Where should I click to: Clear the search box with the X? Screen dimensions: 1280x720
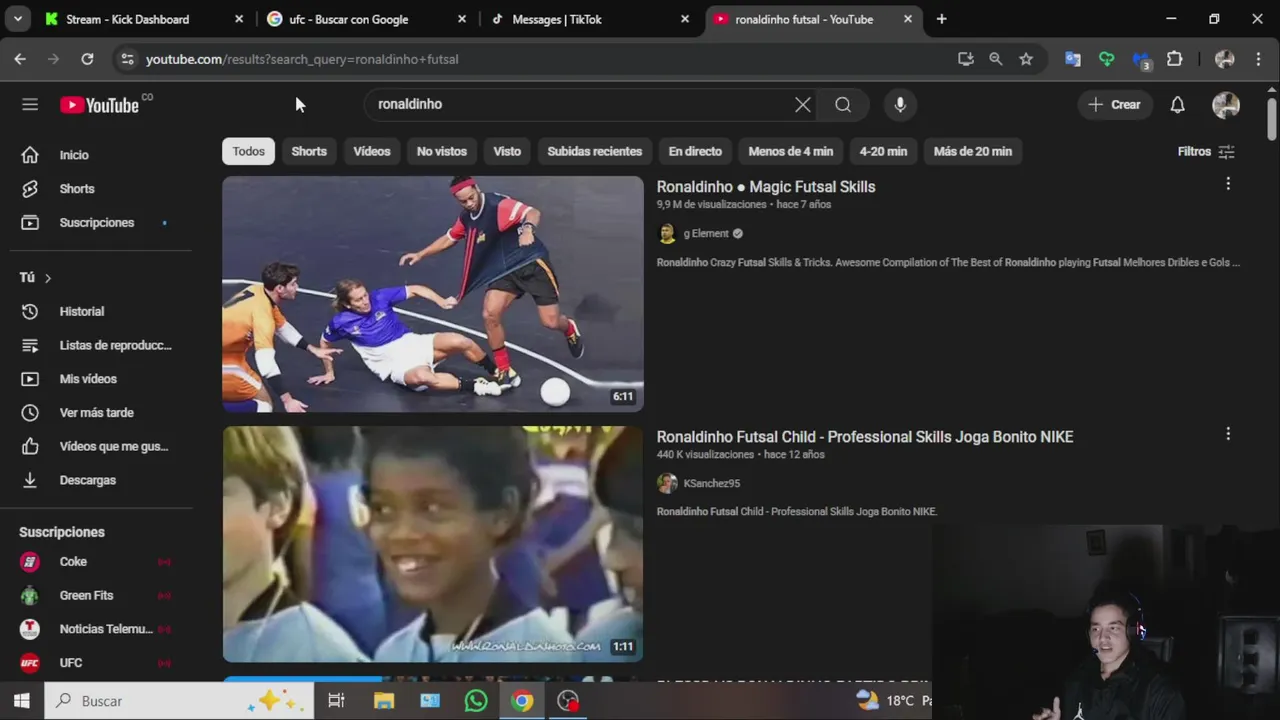pyautogui.click(x=802, y=104)
